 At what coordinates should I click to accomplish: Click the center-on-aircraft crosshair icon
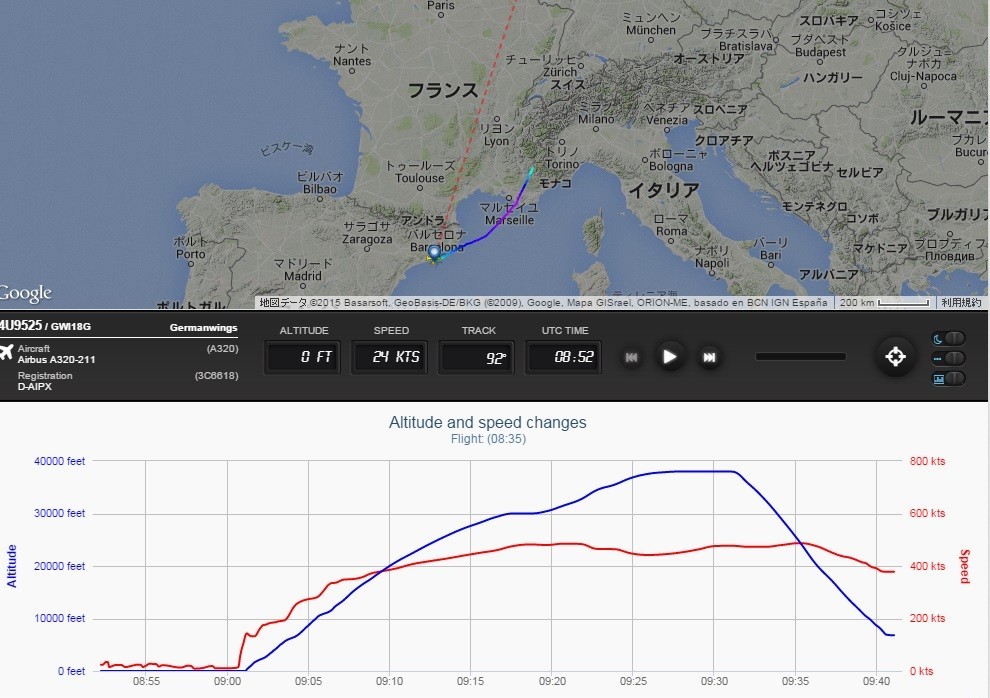point(895,357)
